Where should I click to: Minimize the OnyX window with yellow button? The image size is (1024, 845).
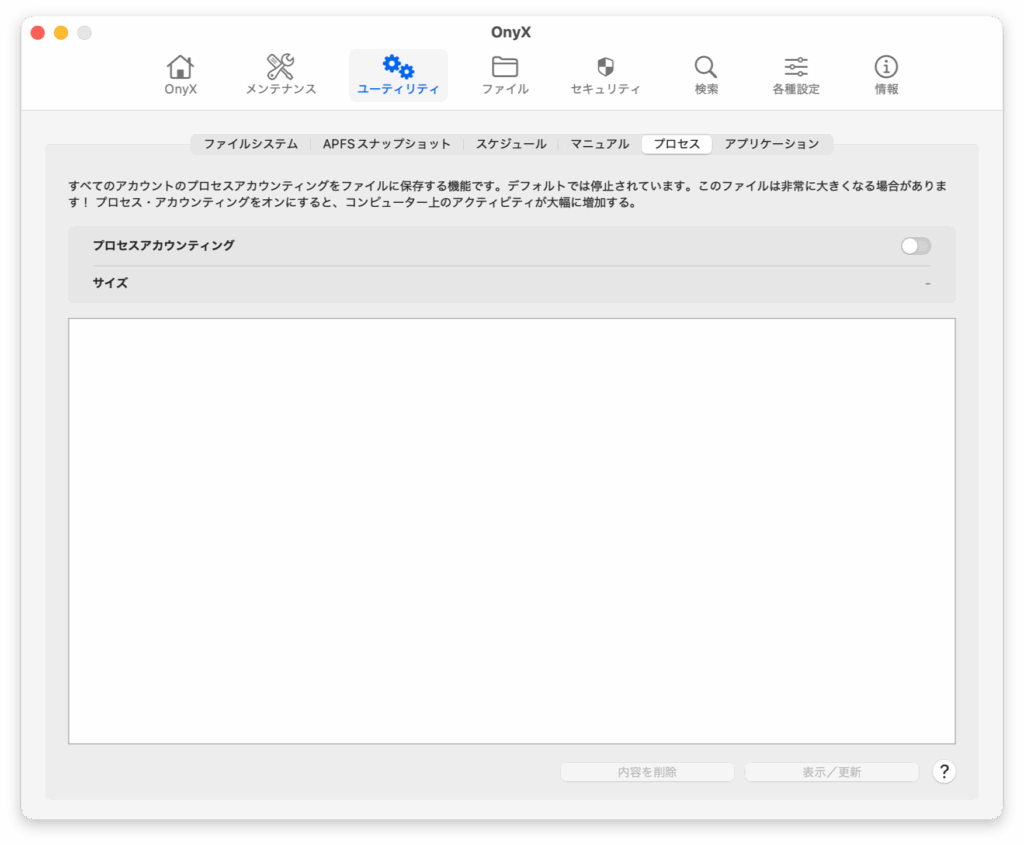pos(61,33)
